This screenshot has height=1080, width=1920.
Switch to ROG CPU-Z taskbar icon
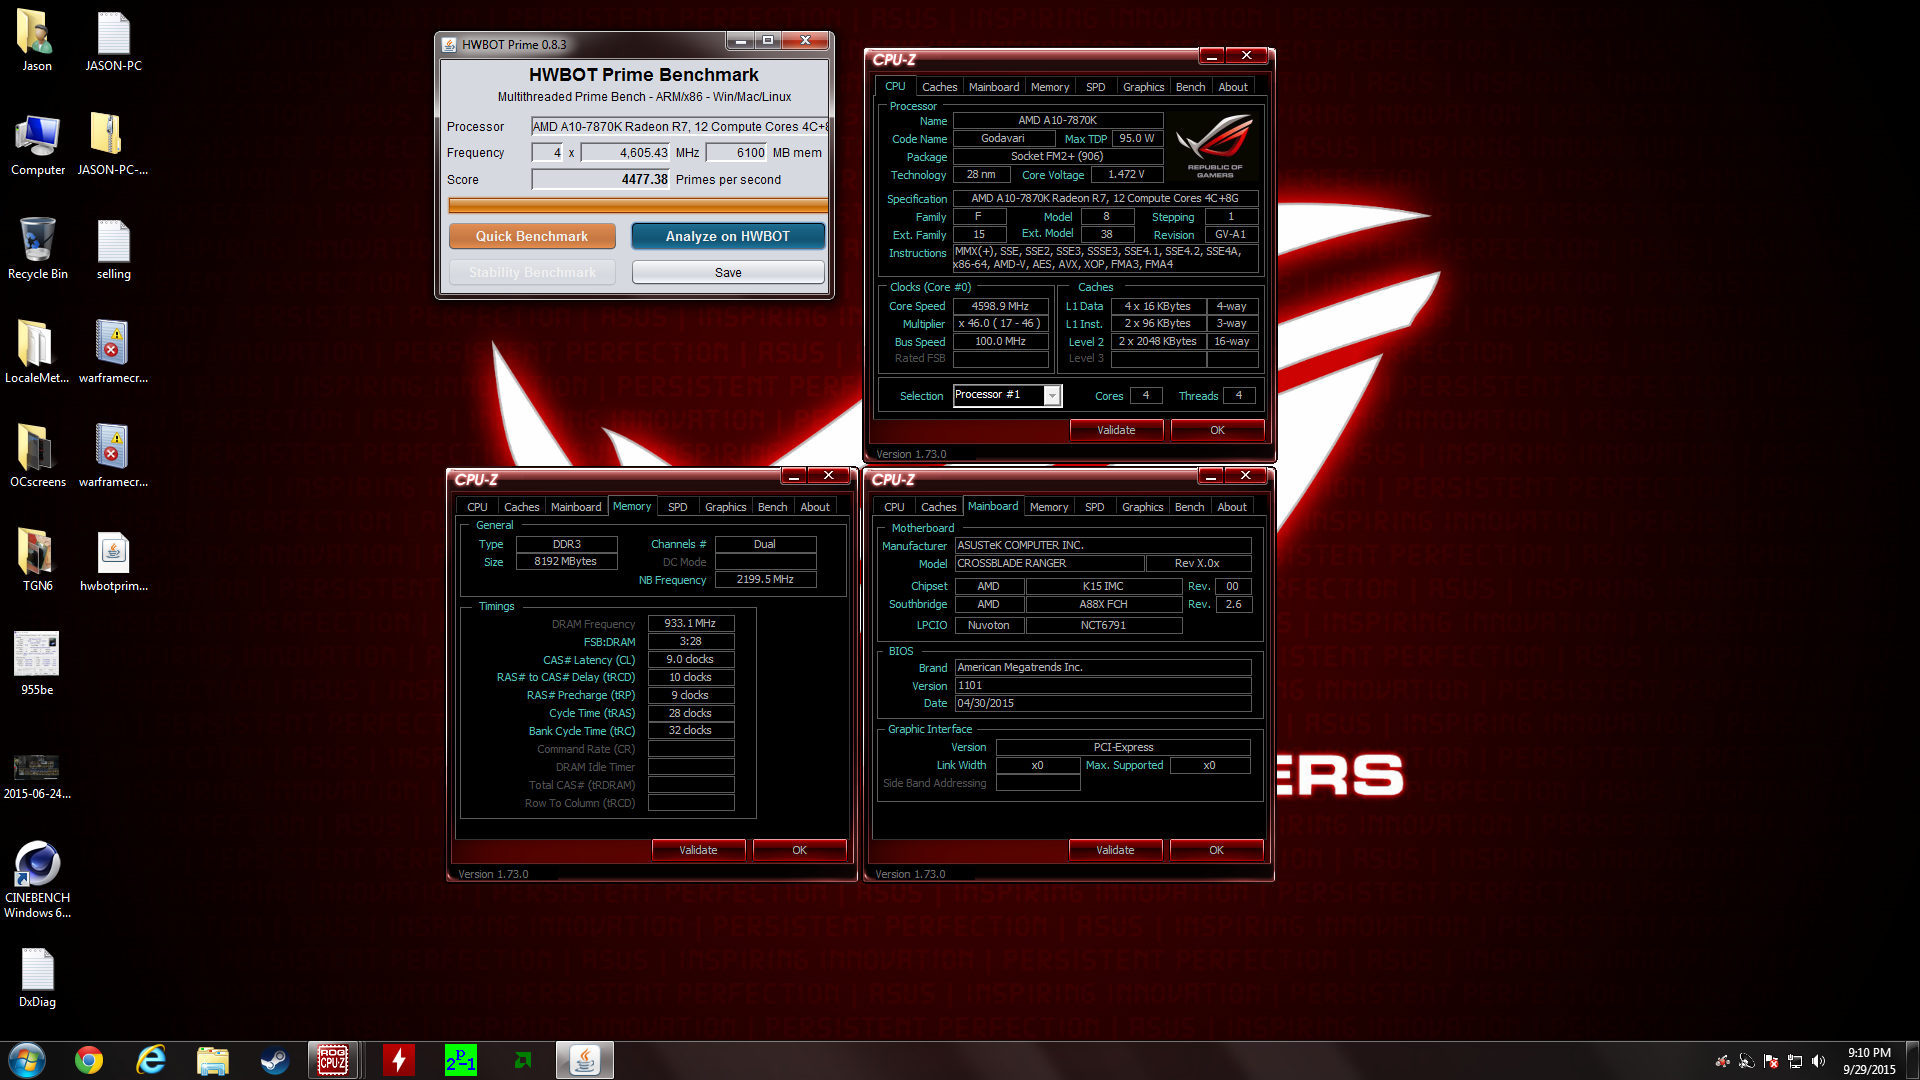(x=333, y=1060)
